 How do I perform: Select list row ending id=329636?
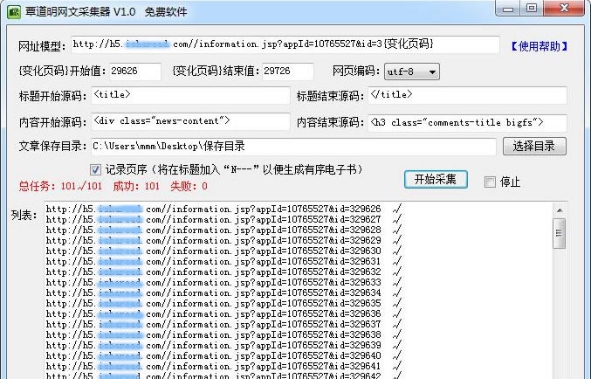coord(224,314)
